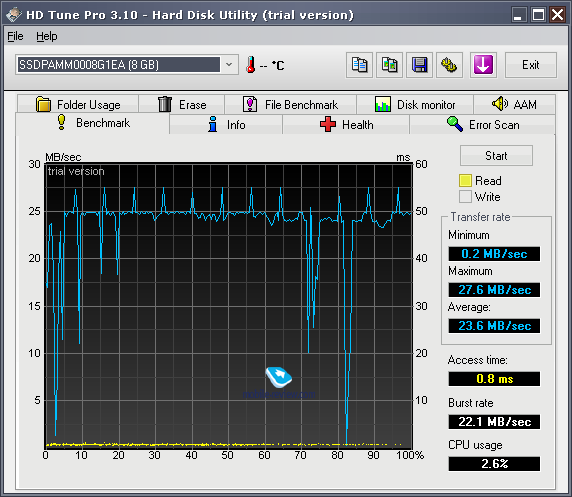
Task: Expand the drive selection dropdown arrow
Action: (229, 65)
